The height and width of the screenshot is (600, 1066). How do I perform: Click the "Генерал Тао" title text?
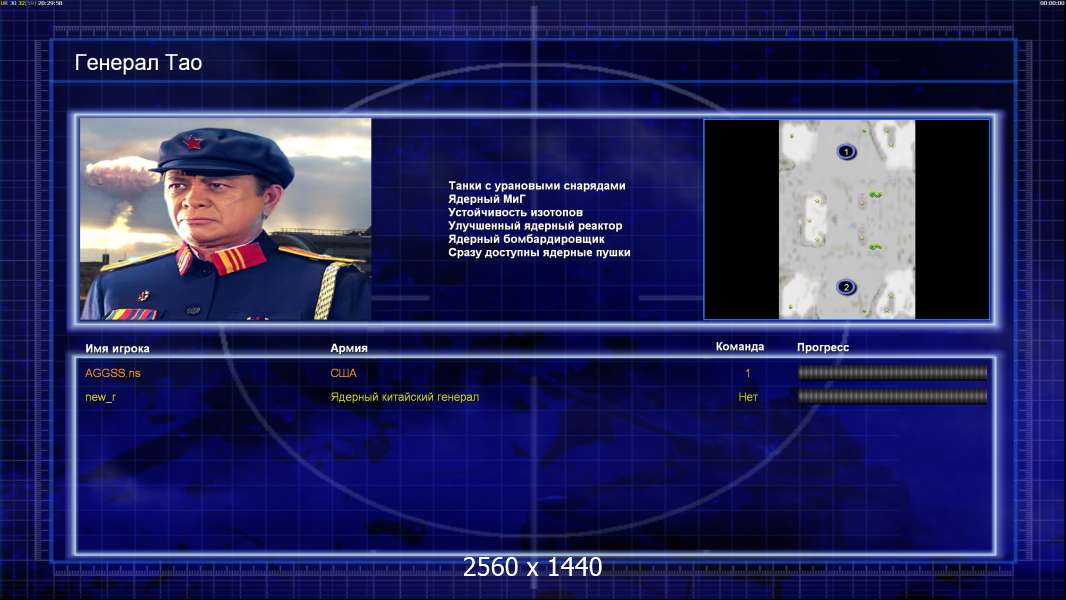138,63
